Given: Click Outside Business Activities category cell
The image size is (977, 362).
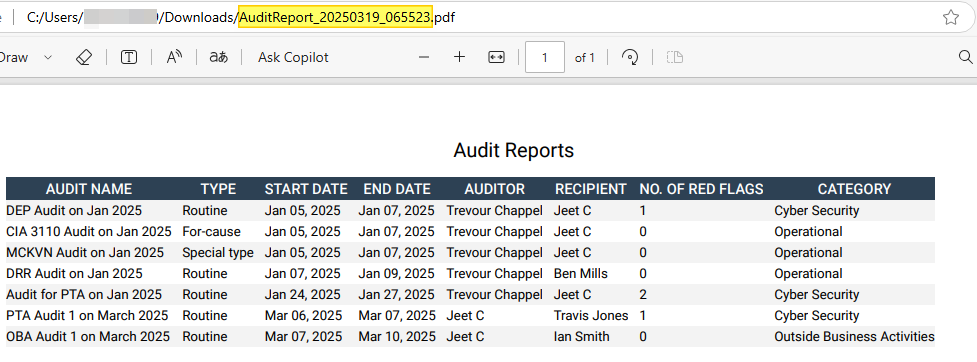Looking at the screenshot, I should (854, 337).
